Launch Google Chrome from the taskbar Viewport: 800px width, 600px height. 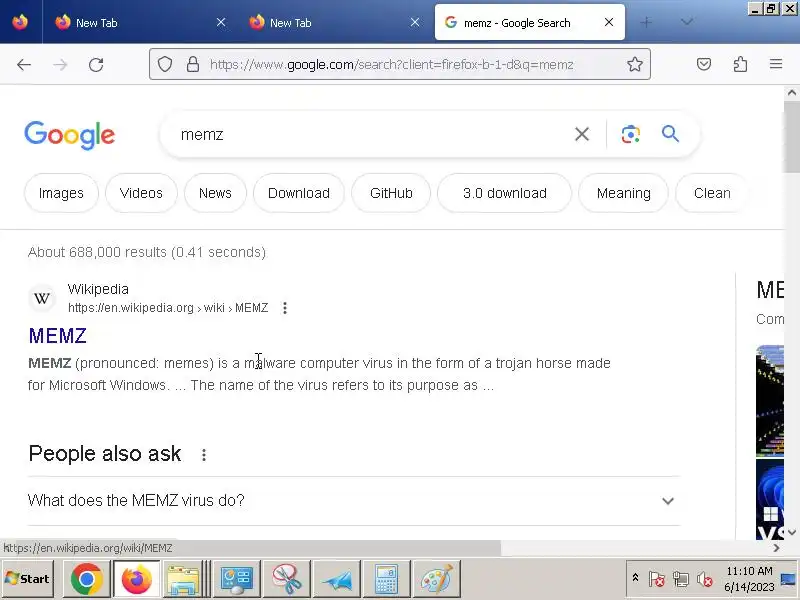[87, 579]
